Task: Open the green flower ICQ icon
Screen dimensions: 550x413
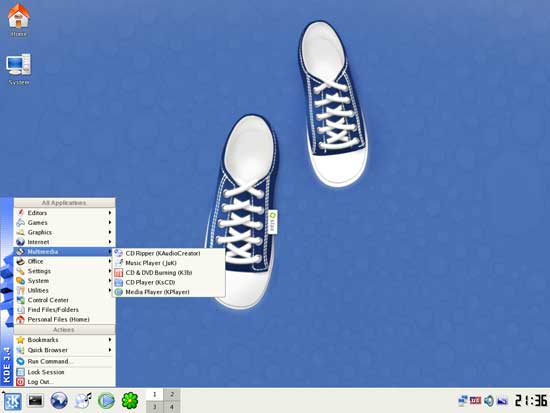Action: tap(130, 400)
